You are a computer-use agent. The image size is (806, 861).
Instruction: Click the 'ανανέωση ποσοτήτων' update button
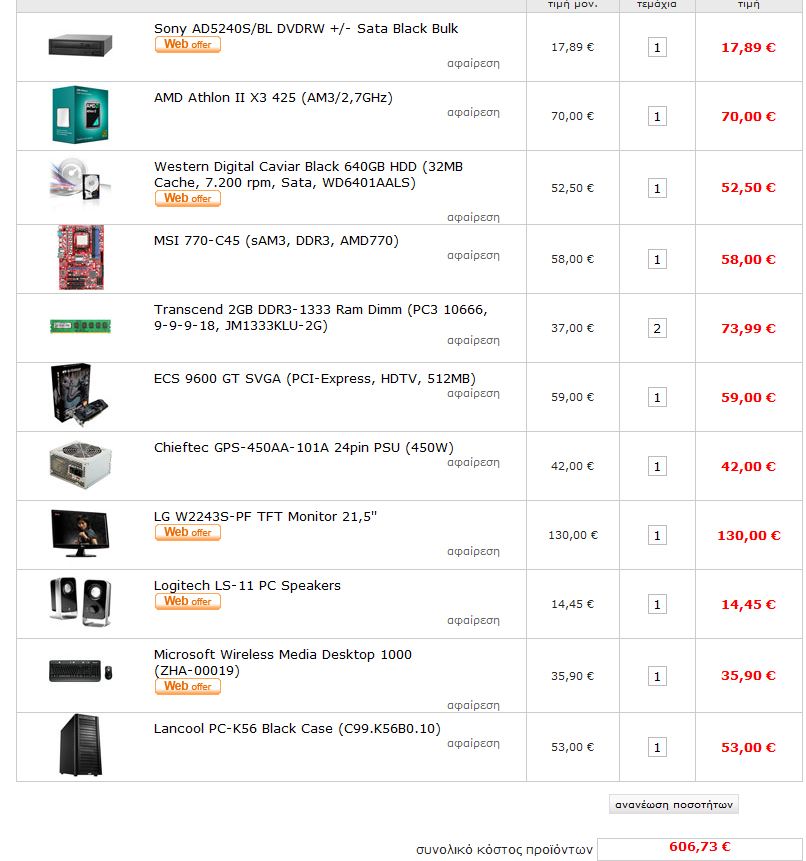coord(674,804)
